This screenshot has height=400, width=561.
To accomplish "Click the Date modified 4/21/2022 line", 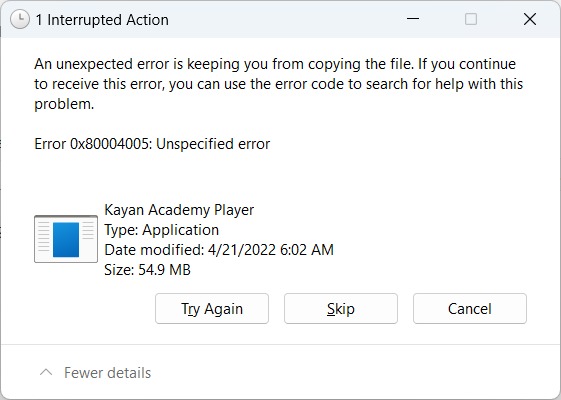I will point(219,250).
